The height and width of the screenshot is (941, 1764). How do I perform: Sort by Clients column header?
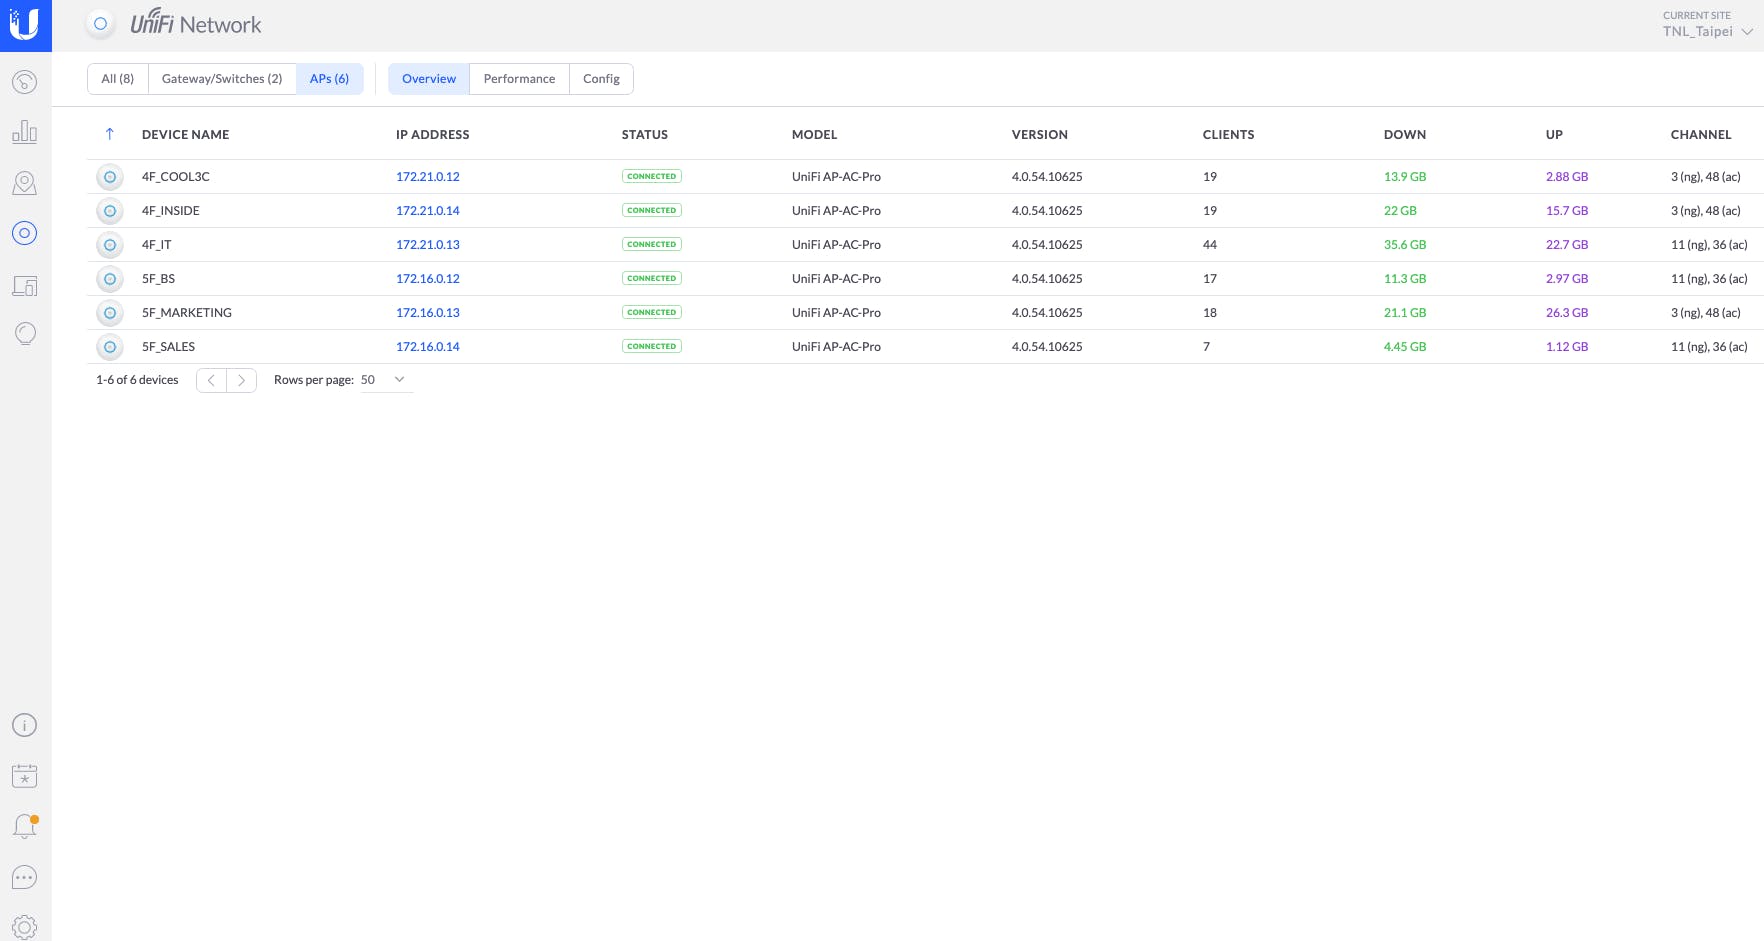[1229, 134]
